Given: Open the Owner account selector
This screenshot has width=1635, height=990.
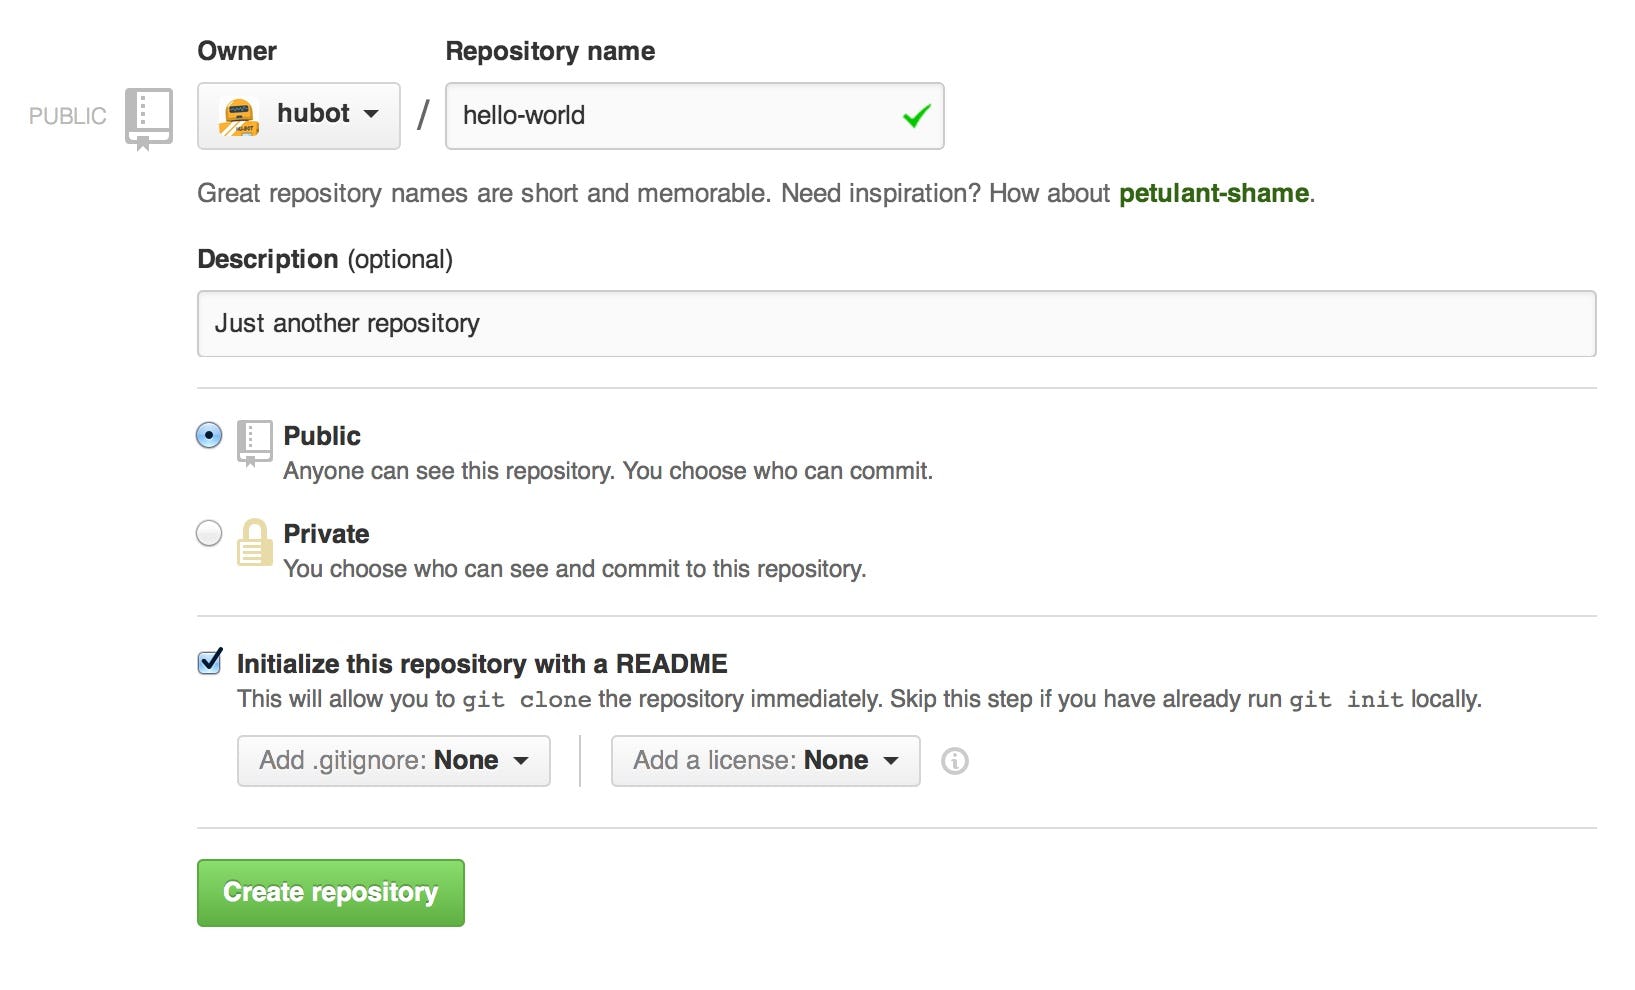Looking at the screenshot, I should 298,115.
